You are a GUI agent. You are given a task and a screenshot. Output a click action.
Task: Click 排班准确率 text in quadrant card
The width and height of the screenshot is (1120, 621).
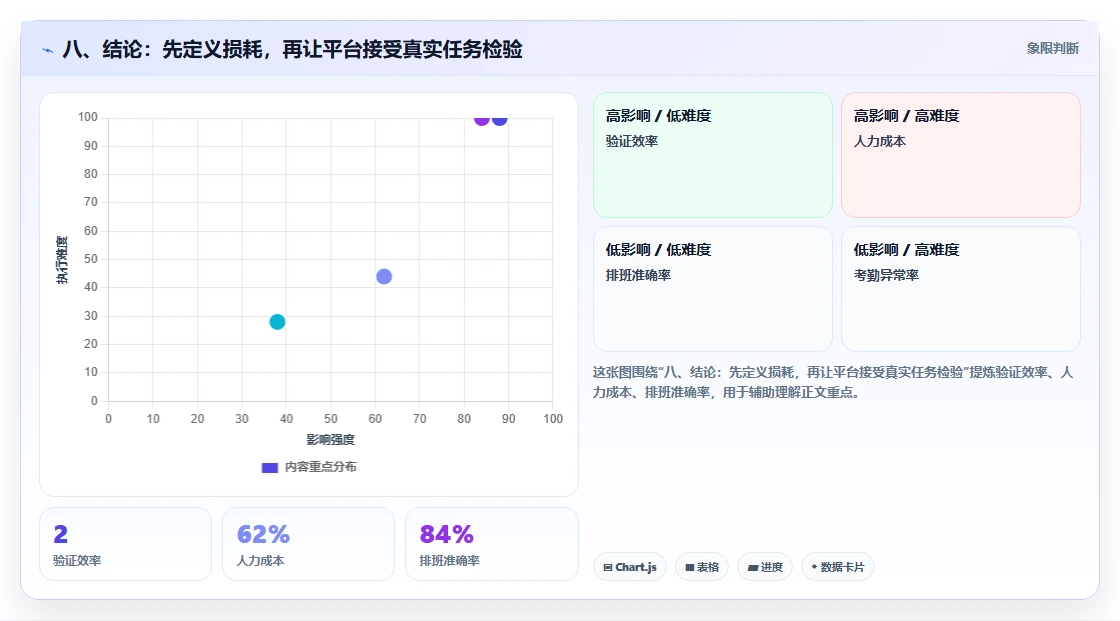coord(638,275)
